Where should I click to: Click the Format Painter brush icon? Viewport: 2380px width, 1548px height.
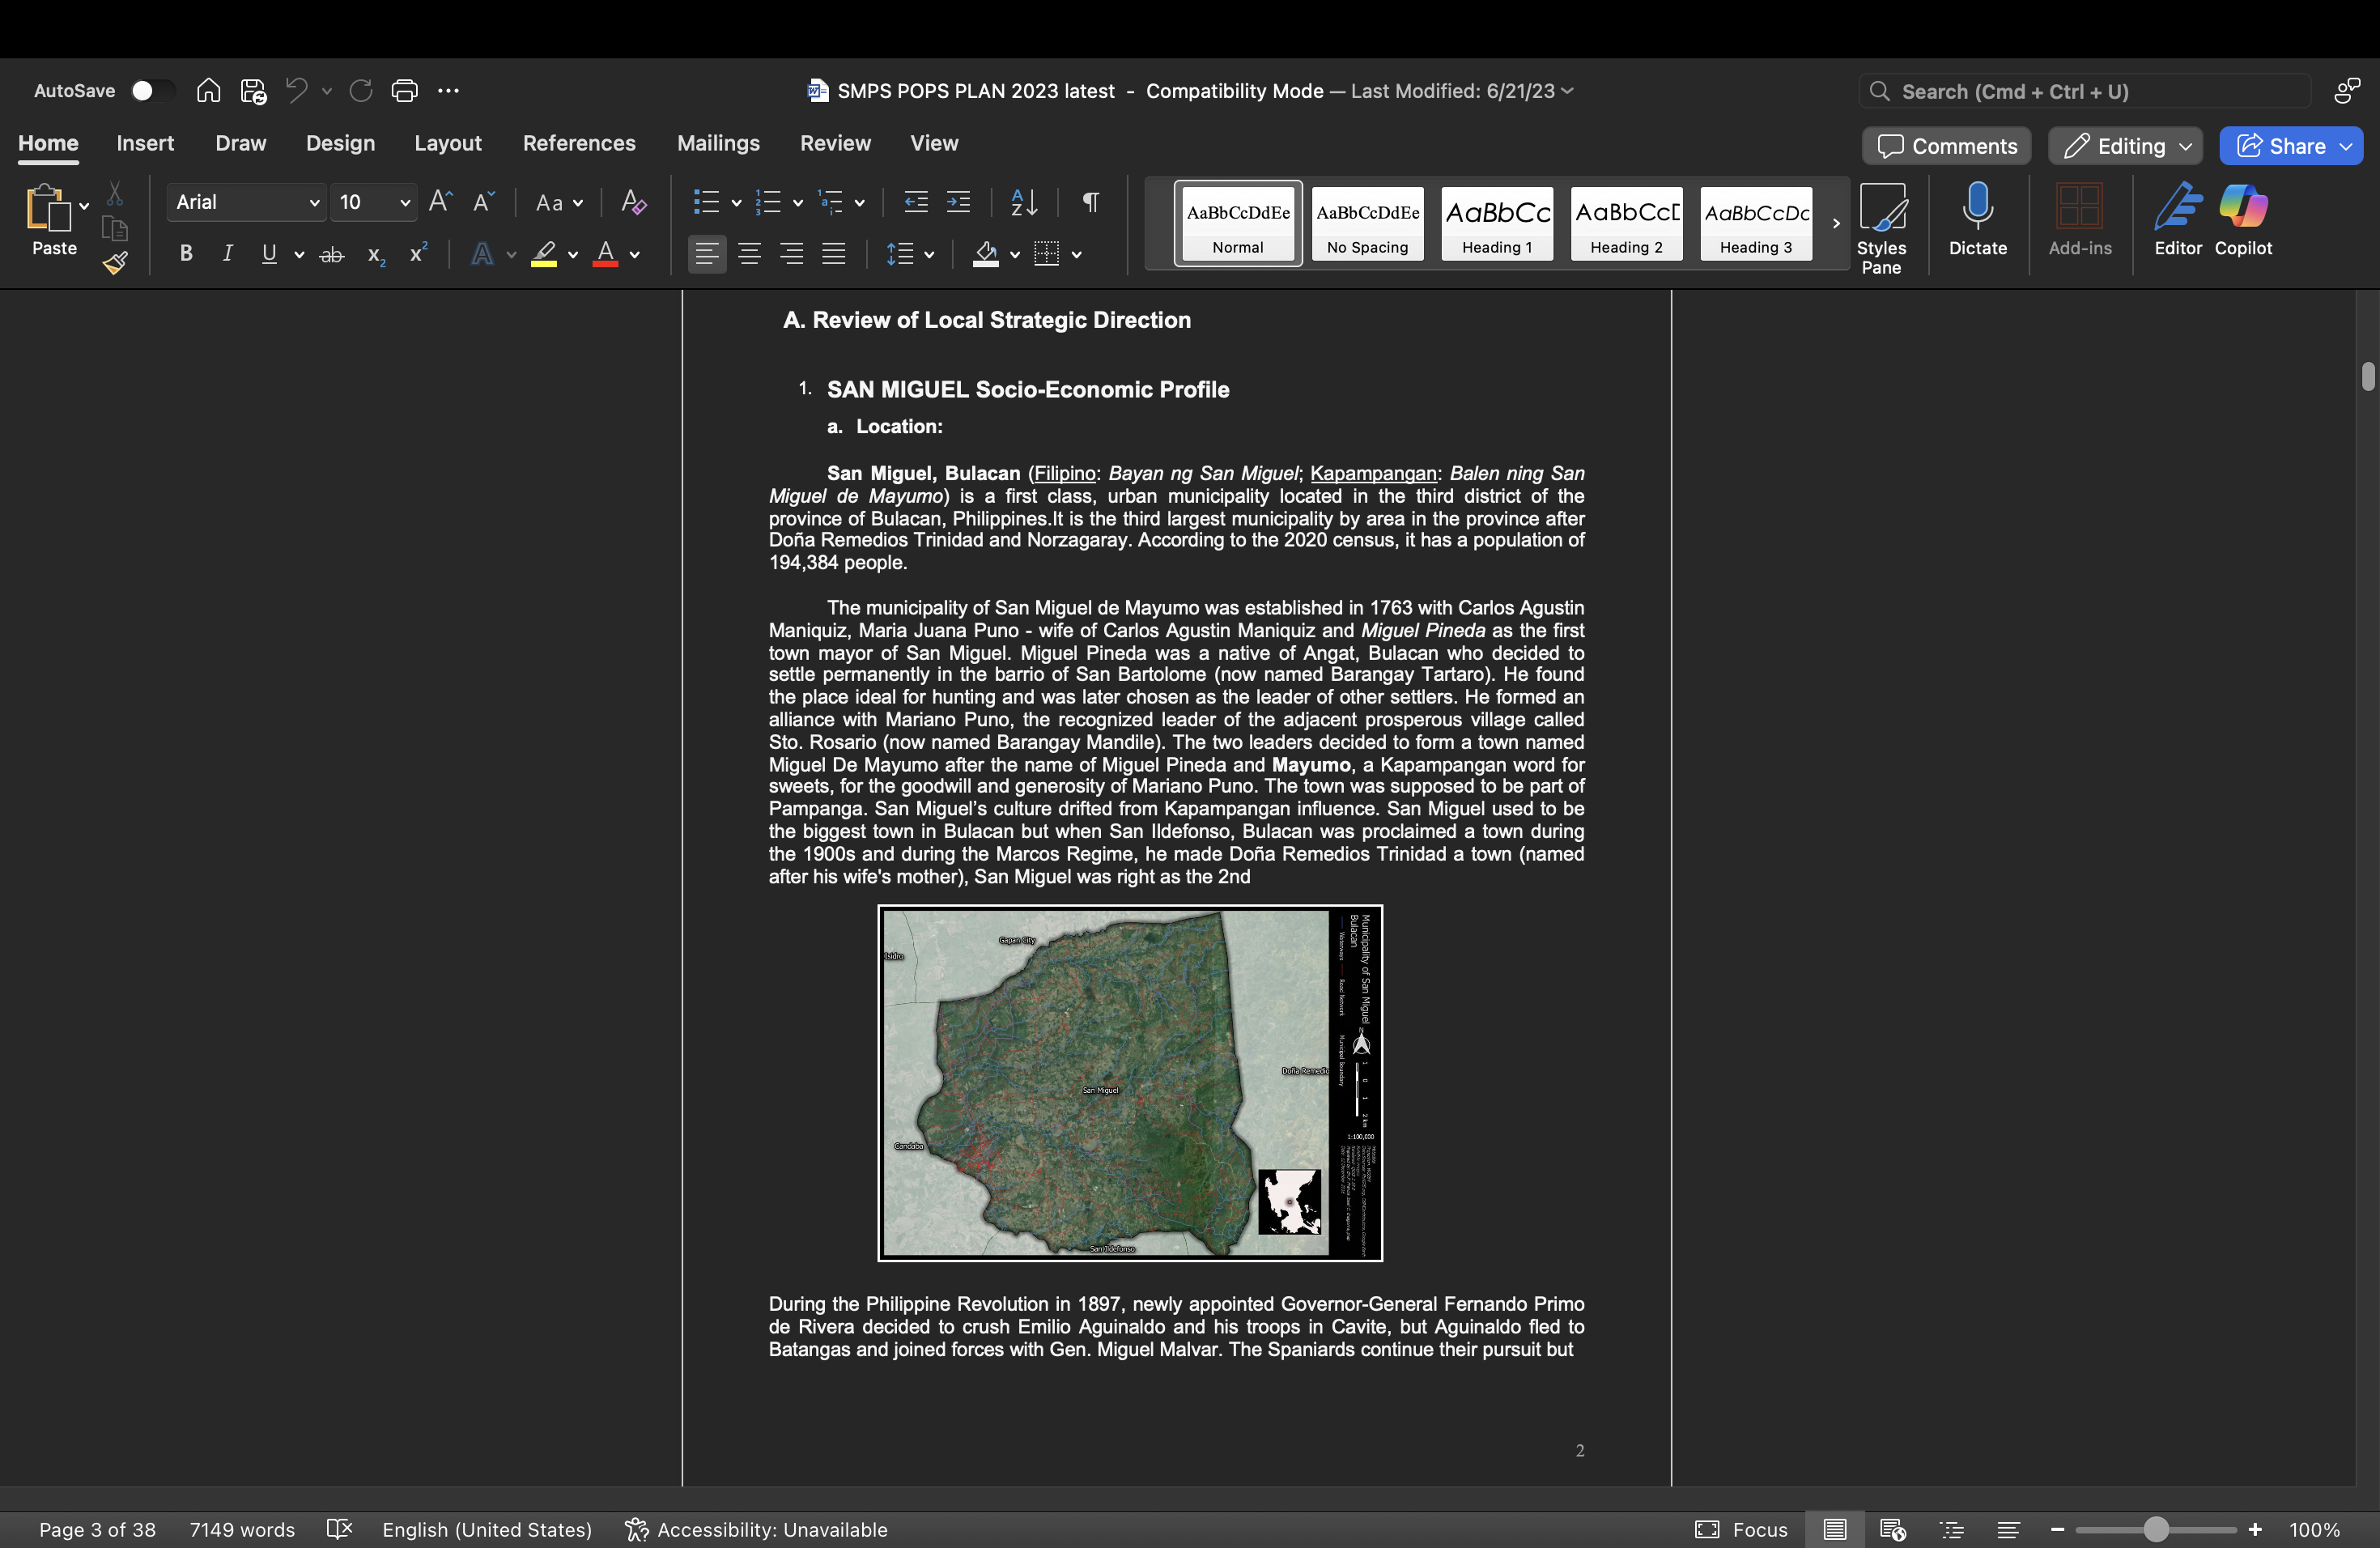115,263
